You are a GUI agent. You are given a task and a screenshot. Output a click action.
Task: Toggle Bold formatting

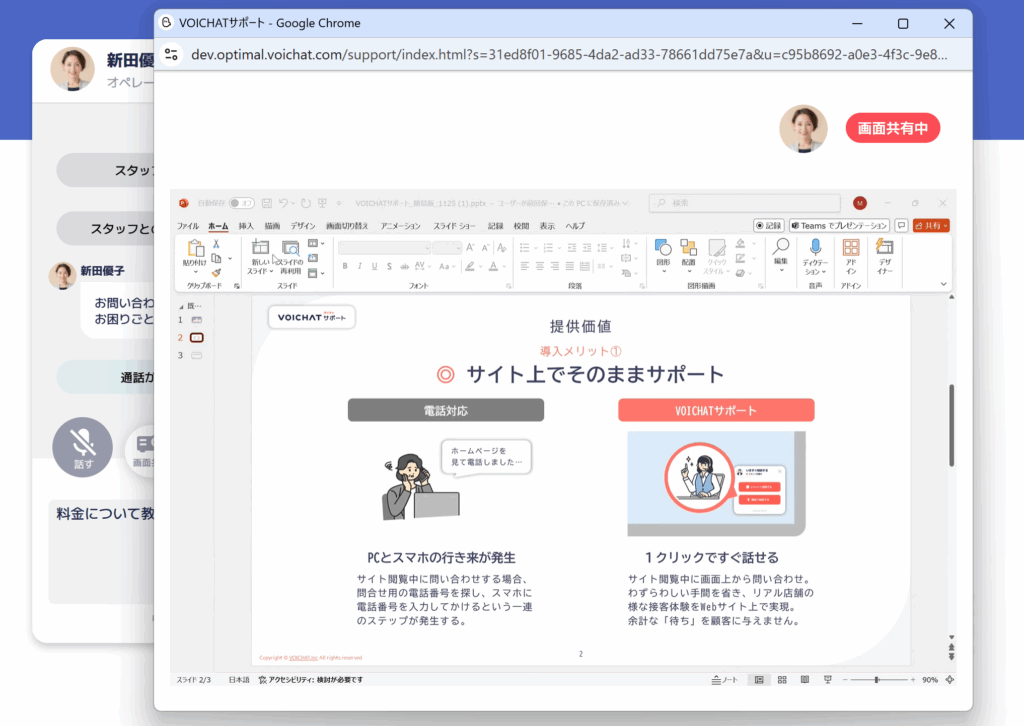tap(345, 266)
